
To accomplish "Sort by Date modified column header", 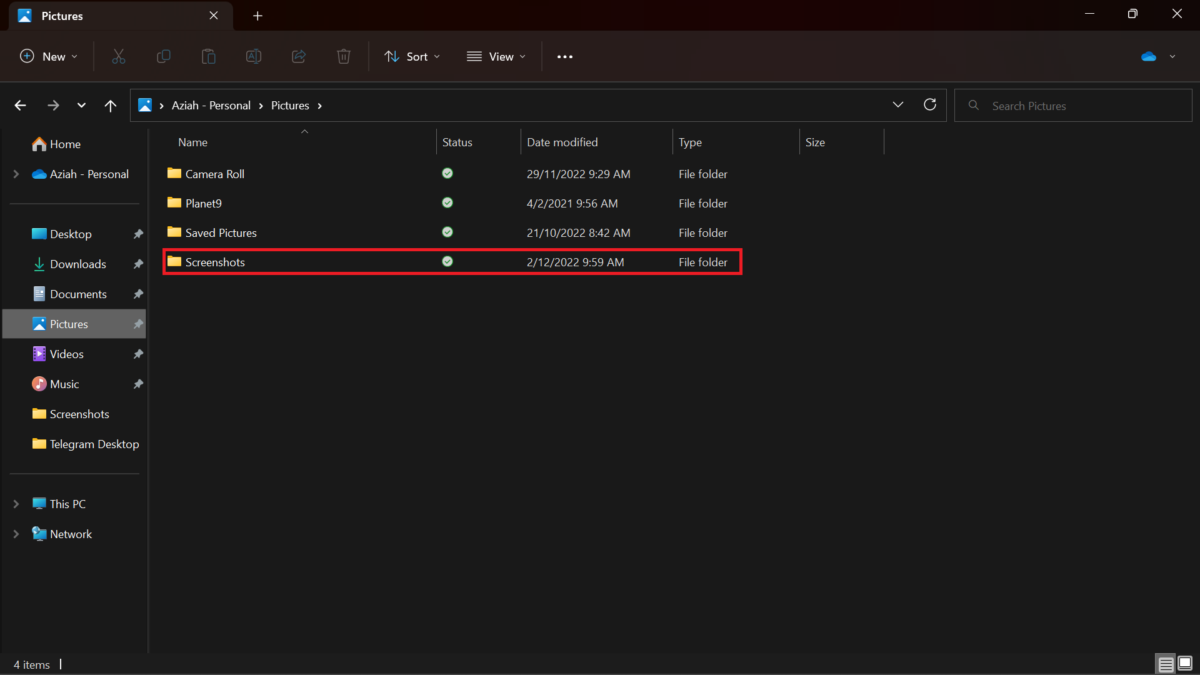I will pyautogui.click(x=562, y=142).
